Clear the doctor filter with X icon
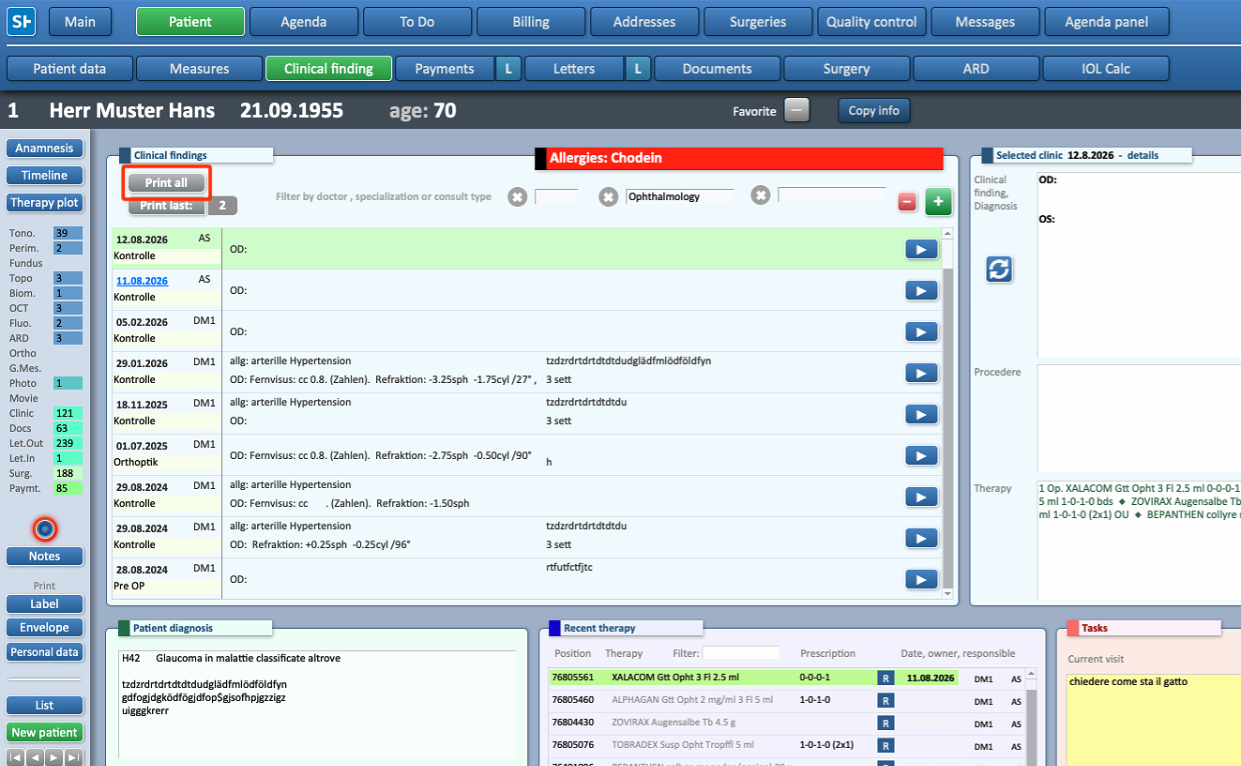Viewport: 1241px width, 766px height. [517, 197]
